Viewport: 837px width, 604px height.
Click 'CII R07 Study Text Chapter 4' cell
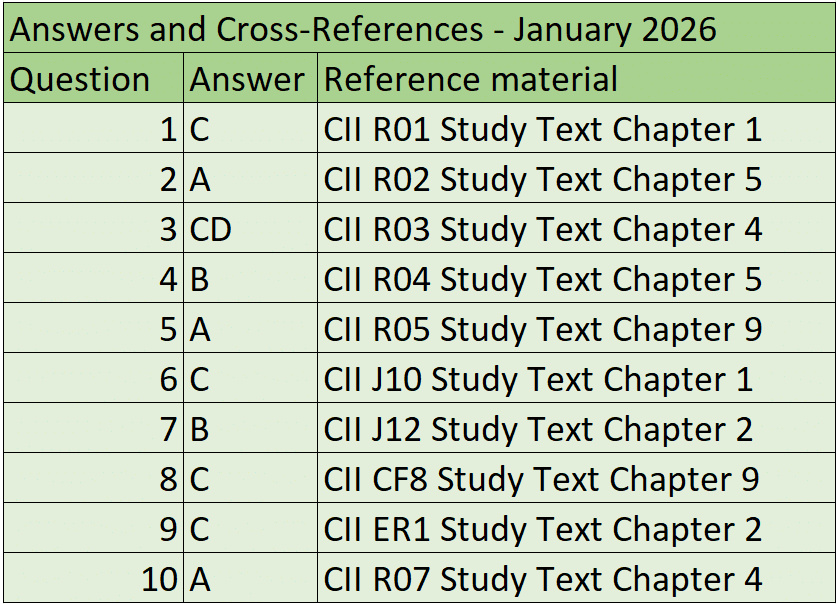tap(577, 578)
